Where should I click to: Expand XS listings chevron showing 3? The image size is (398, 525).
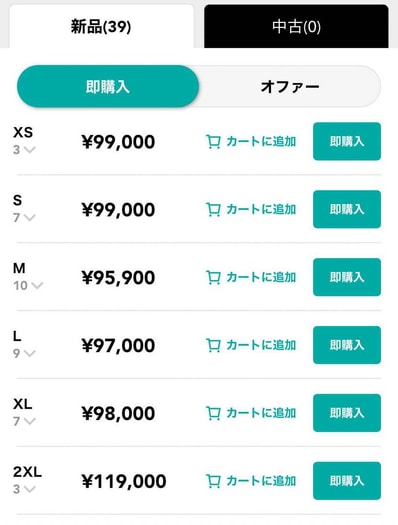pos(30,150)
